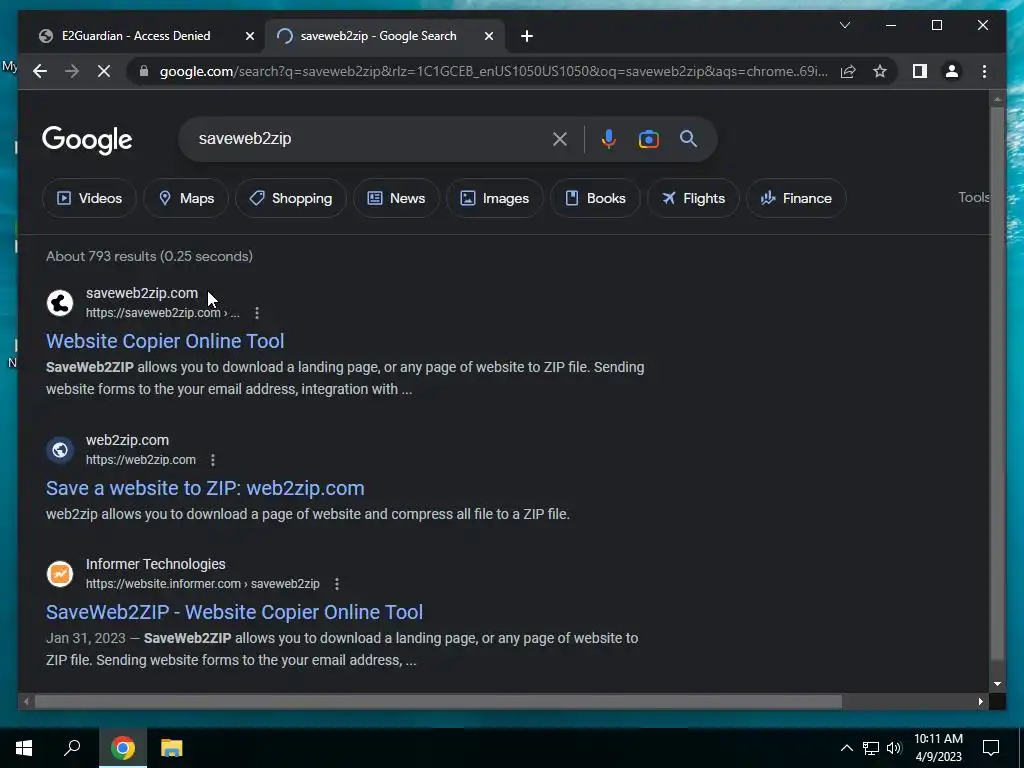This screenshot has height=768, width=1024.
Task: Click the vertical page scrollbar
Action: [997, 382]
